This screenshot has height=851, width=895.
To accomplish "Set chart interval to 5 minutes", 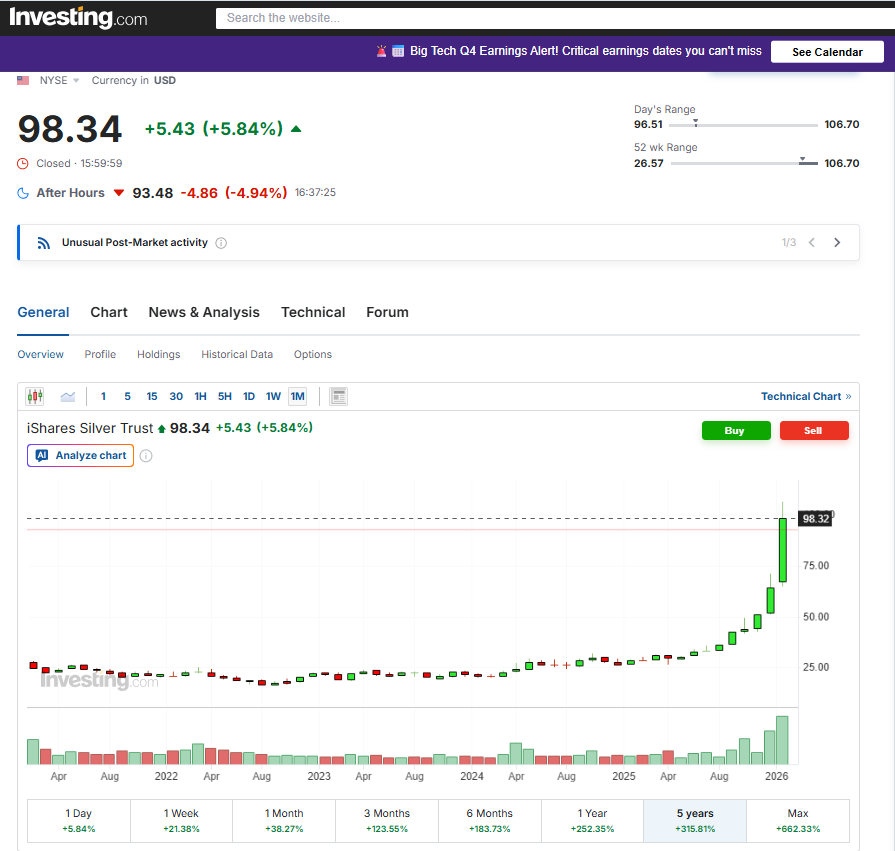I will point(127,396).
